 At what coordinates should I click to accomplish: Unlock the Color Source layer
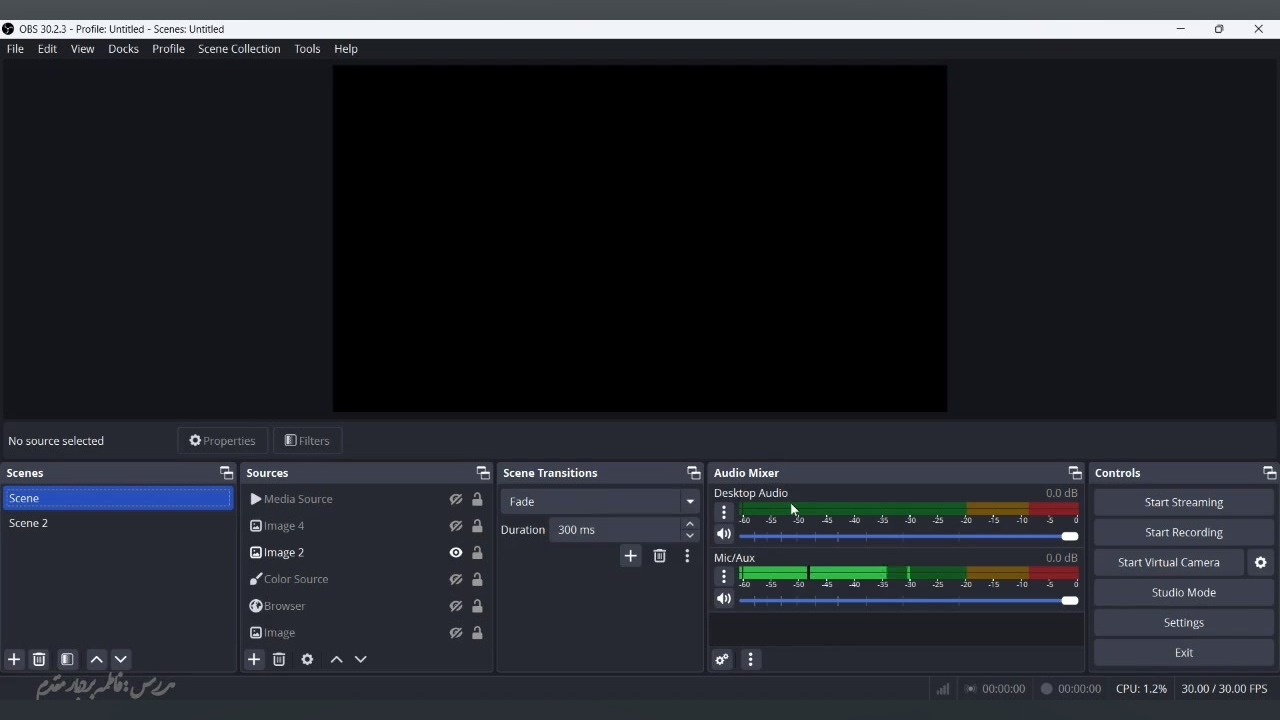477,580
